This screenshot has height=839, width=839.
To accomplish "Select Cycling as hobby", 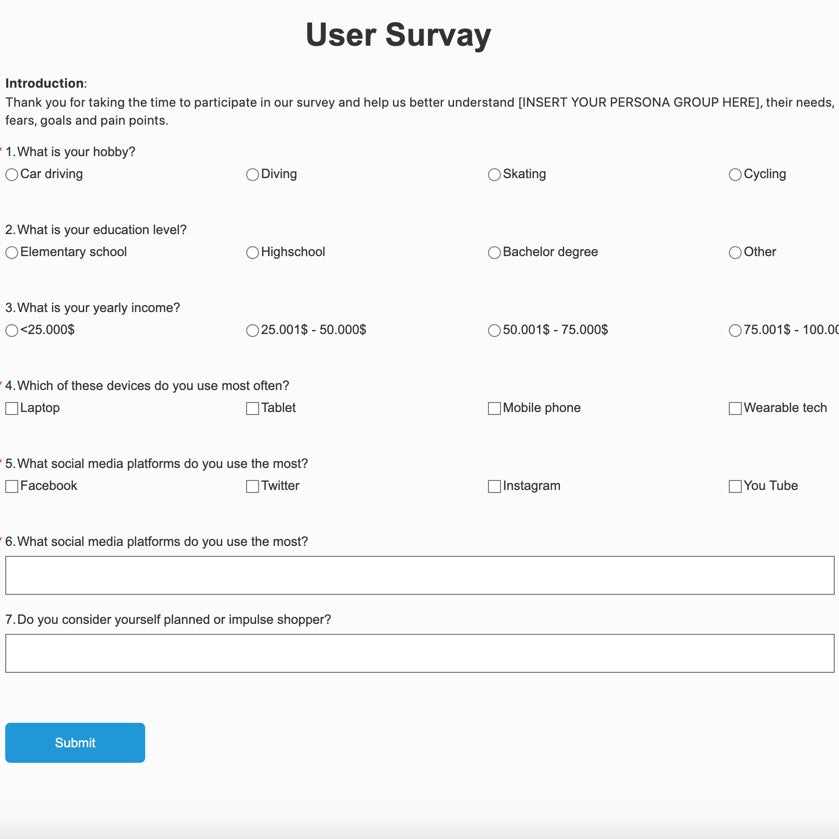I will 735,174.
